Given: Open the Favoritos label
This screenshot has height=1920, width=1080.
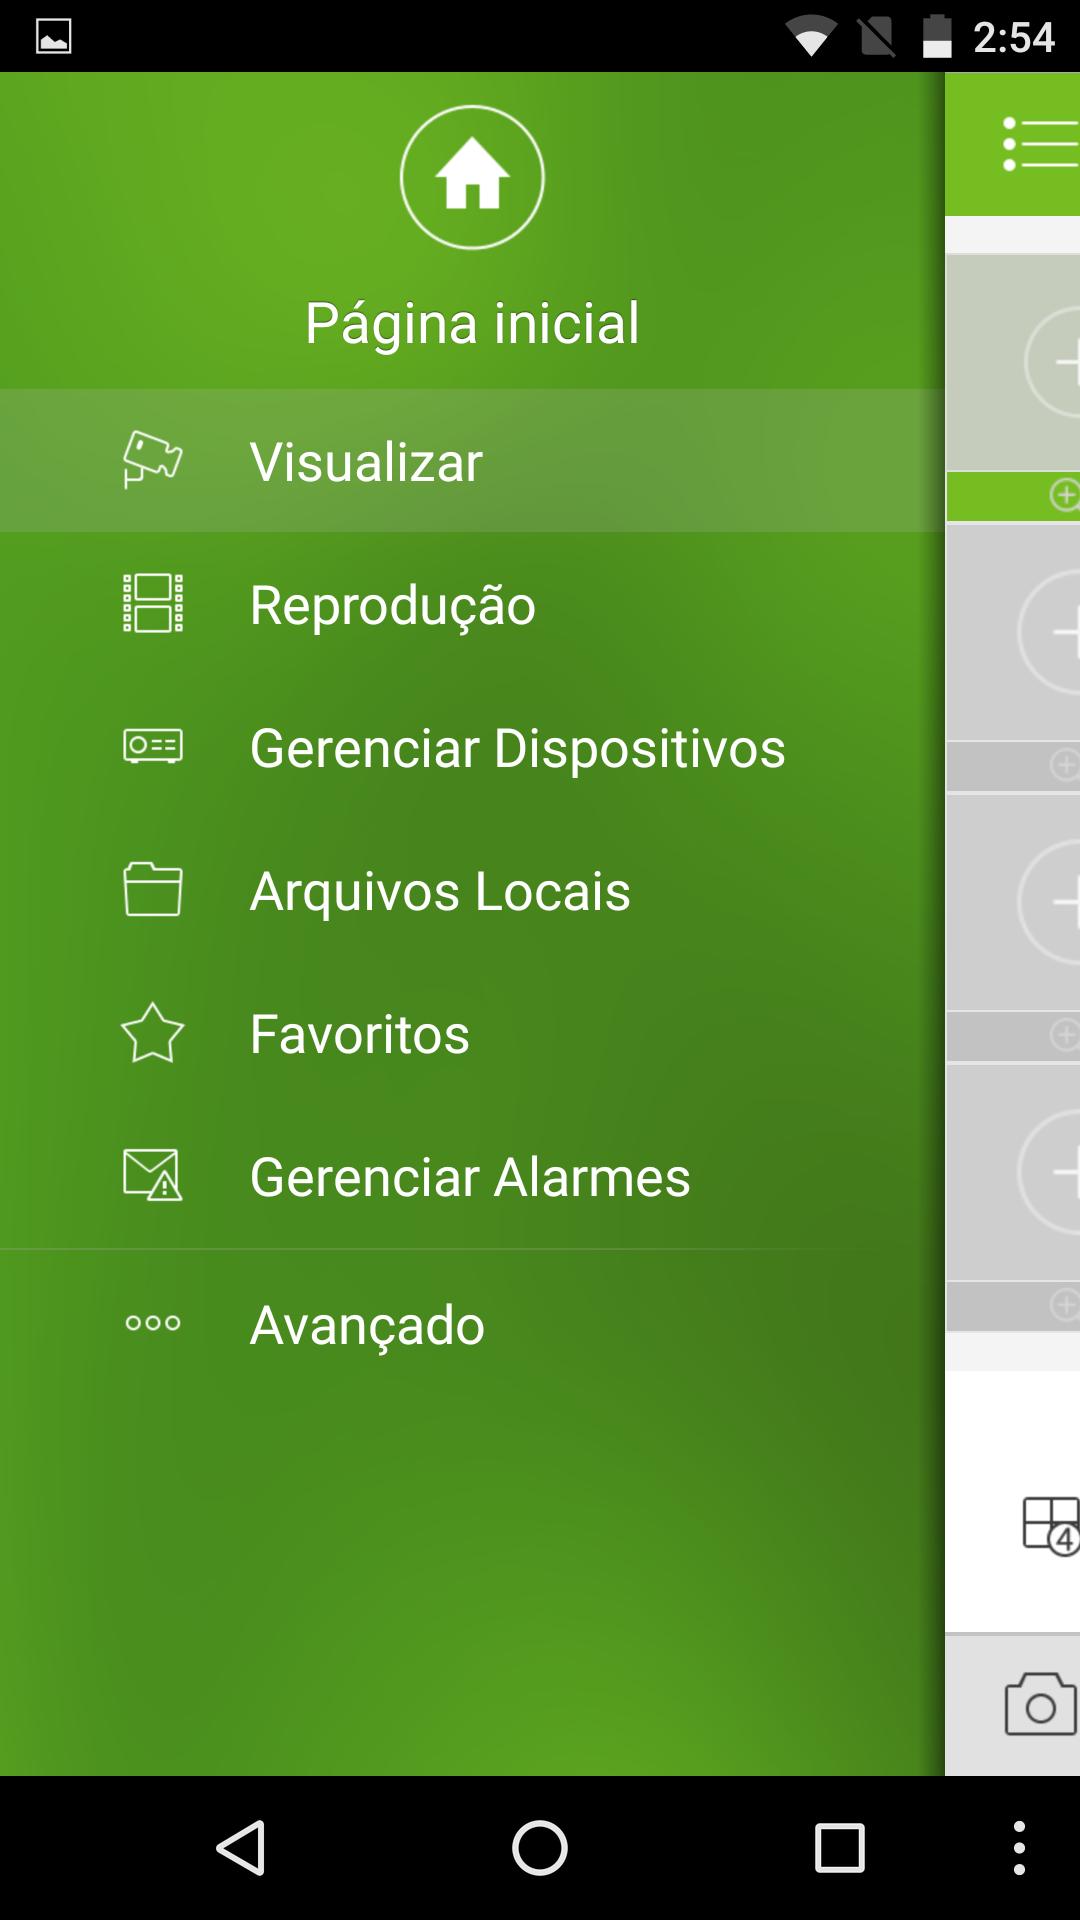Looking at the screenshot, I should pyautogui.click(x=359, y=1034).
